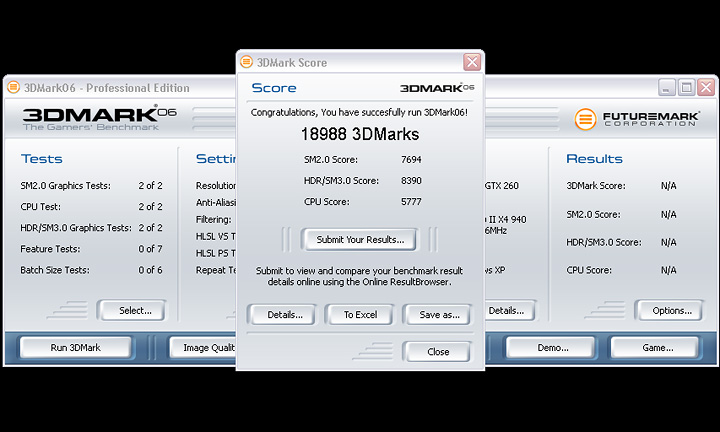Click the 'Score' heading in the dialog

point(274,88)
